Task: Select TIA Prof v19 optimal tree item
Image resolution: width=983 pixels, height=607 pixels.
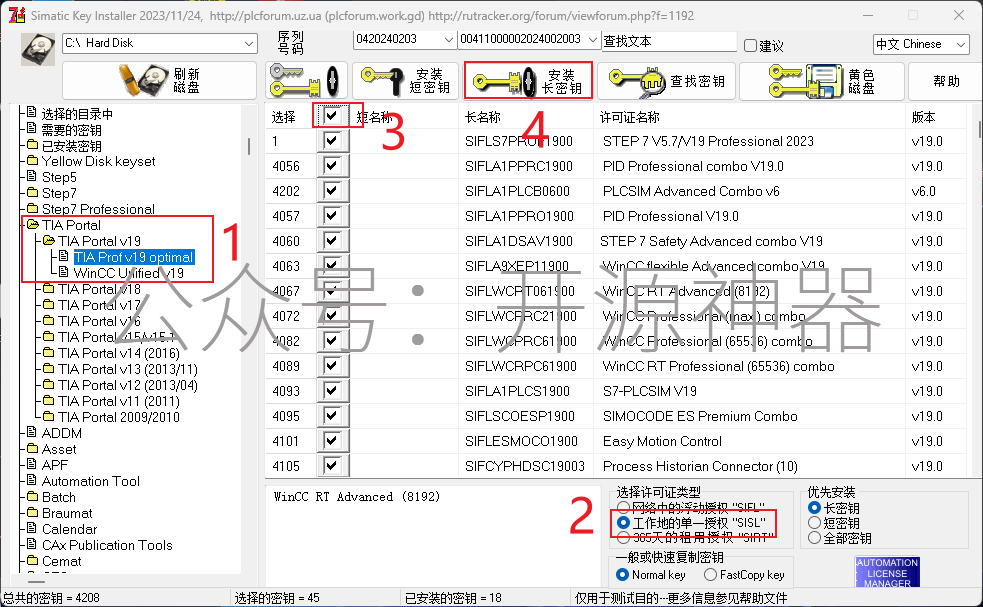Action: click(x=134, y=257)
